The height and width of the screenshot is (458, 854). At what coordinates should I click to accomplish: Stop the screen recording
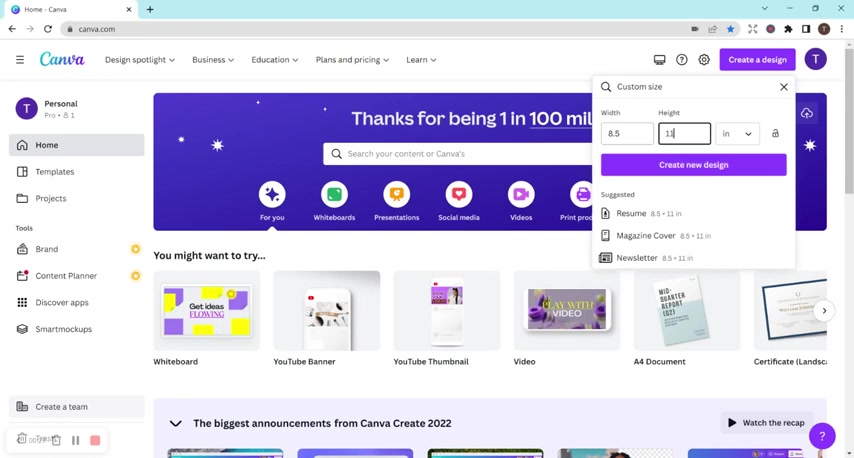(95, 440)
